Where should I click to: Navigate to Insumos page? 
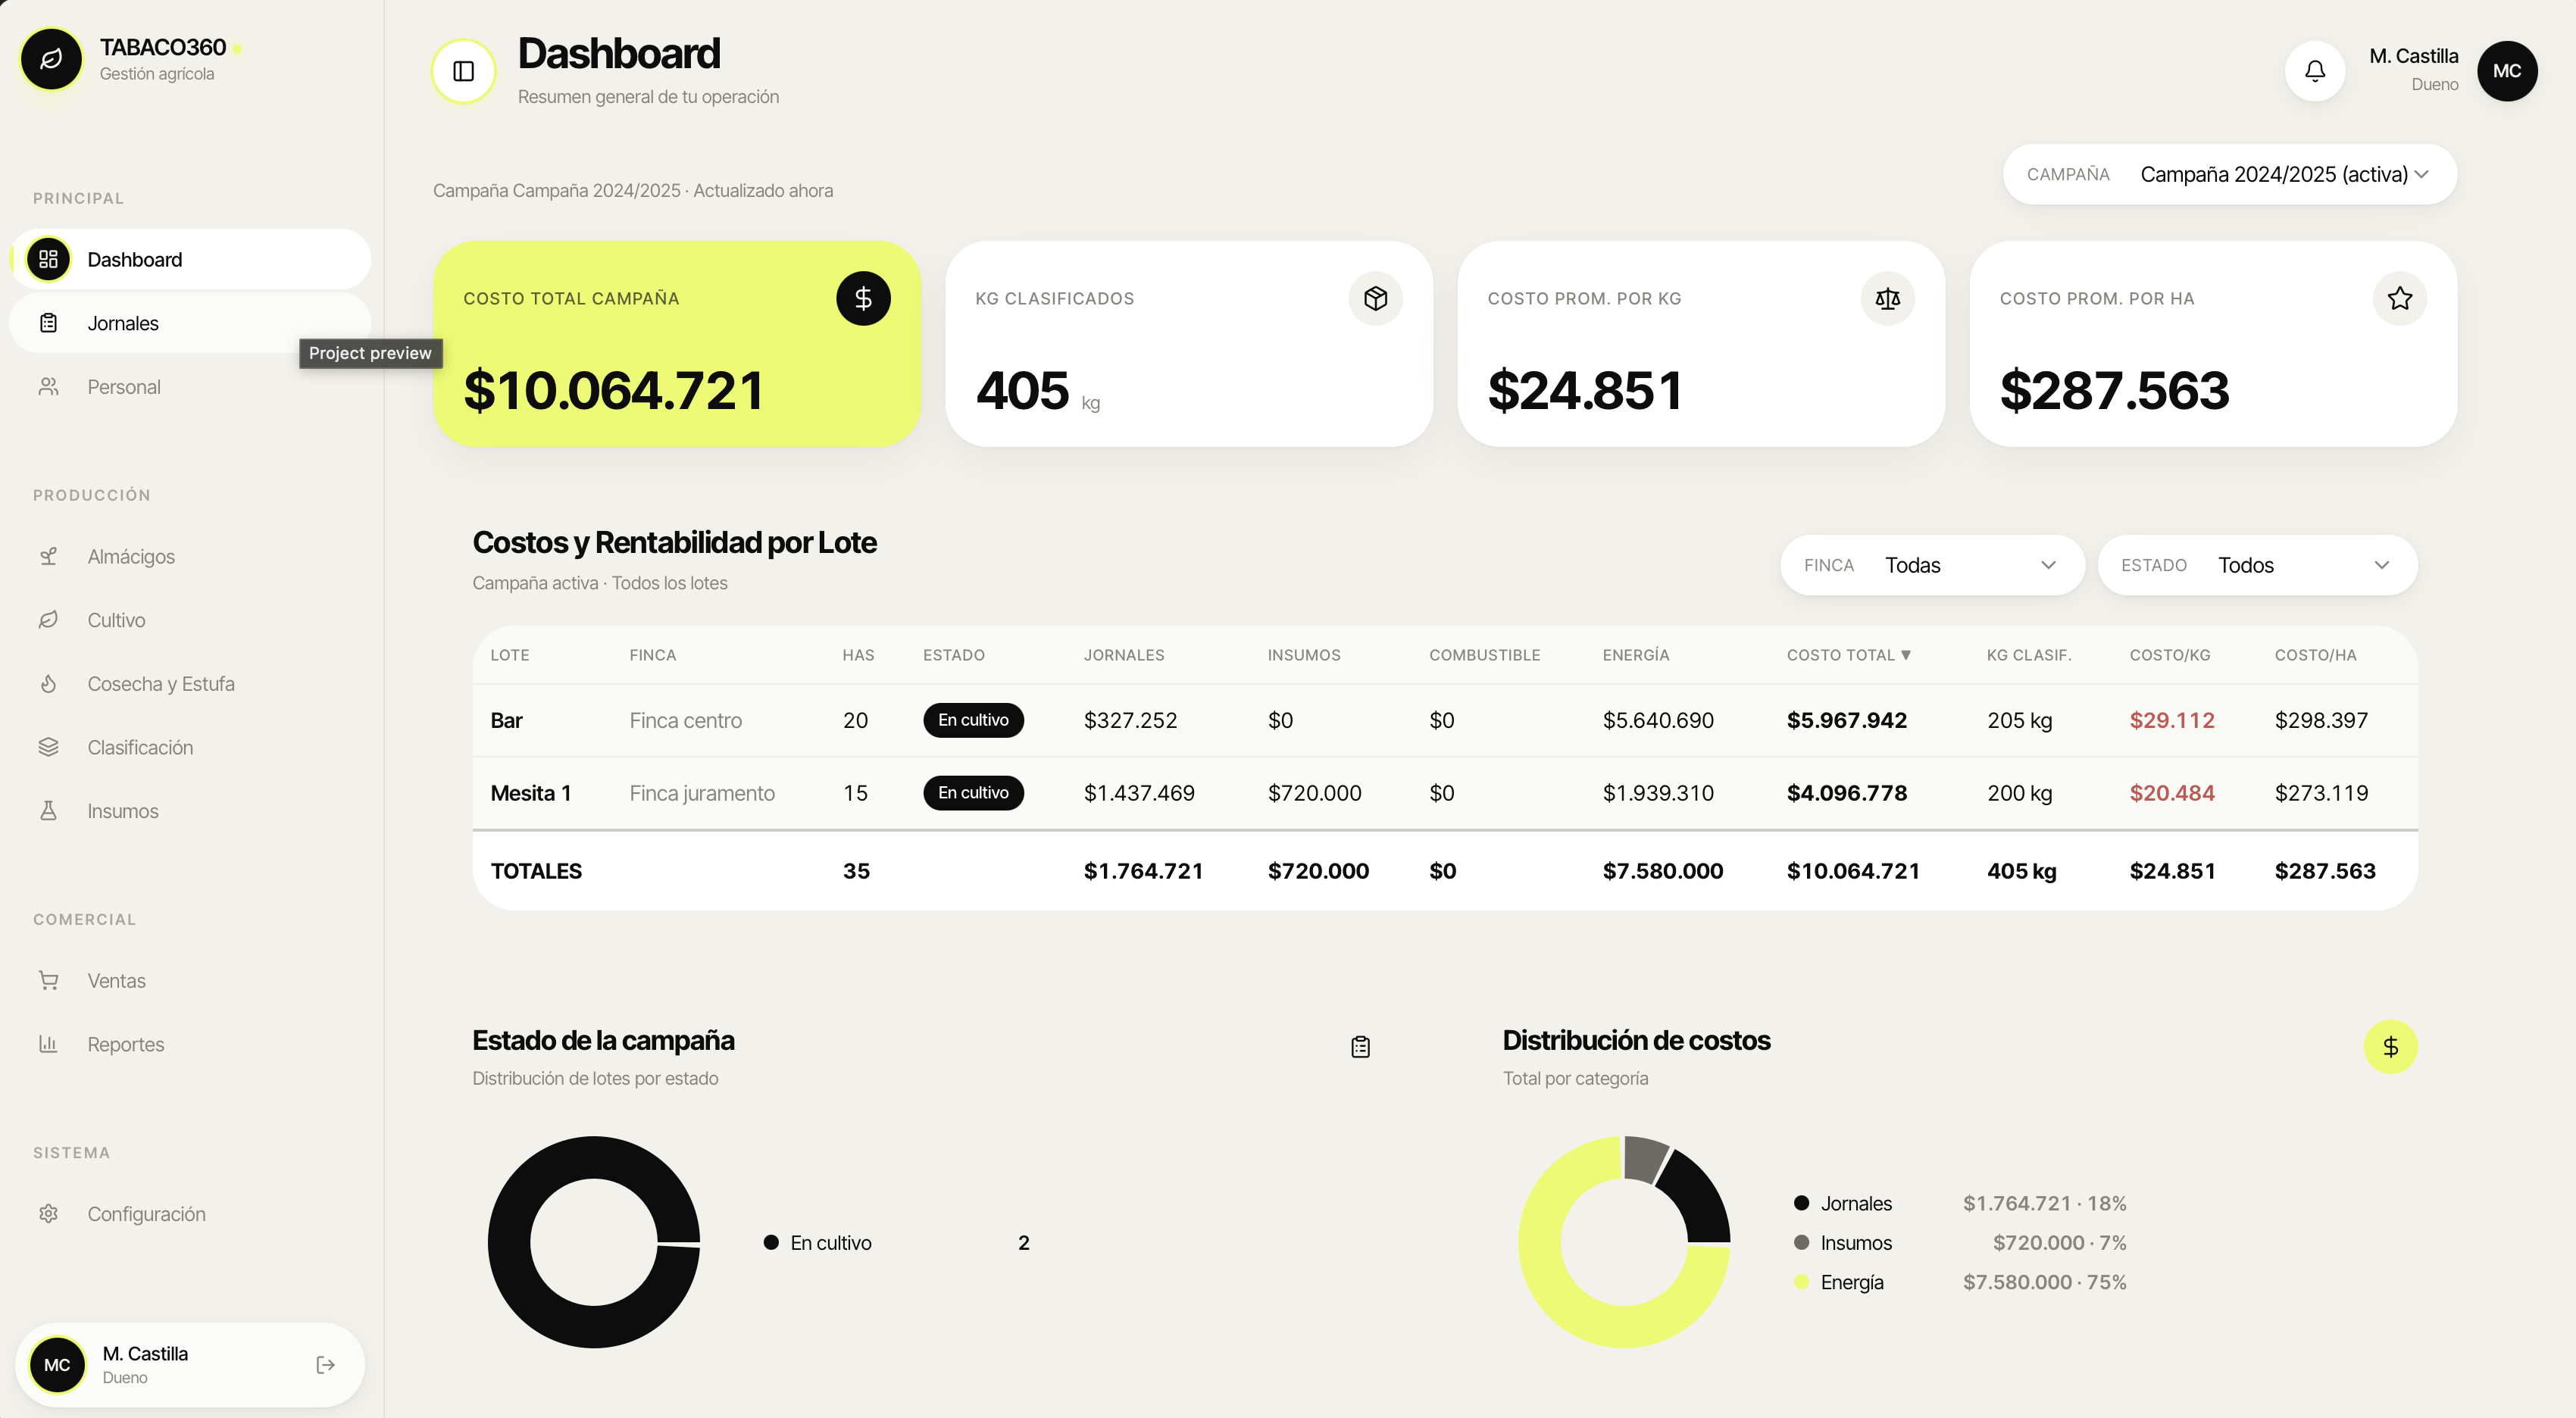[x=190, y=811]
